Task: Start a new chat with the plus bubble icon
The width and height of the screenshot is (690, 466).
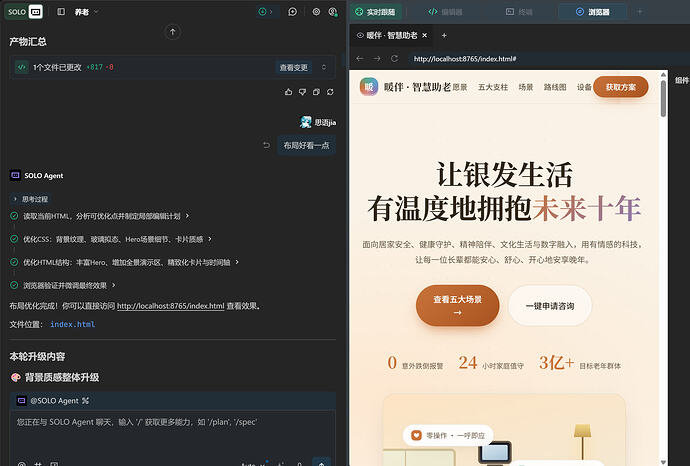Action: pyautogui.click(x=293, y=12)
